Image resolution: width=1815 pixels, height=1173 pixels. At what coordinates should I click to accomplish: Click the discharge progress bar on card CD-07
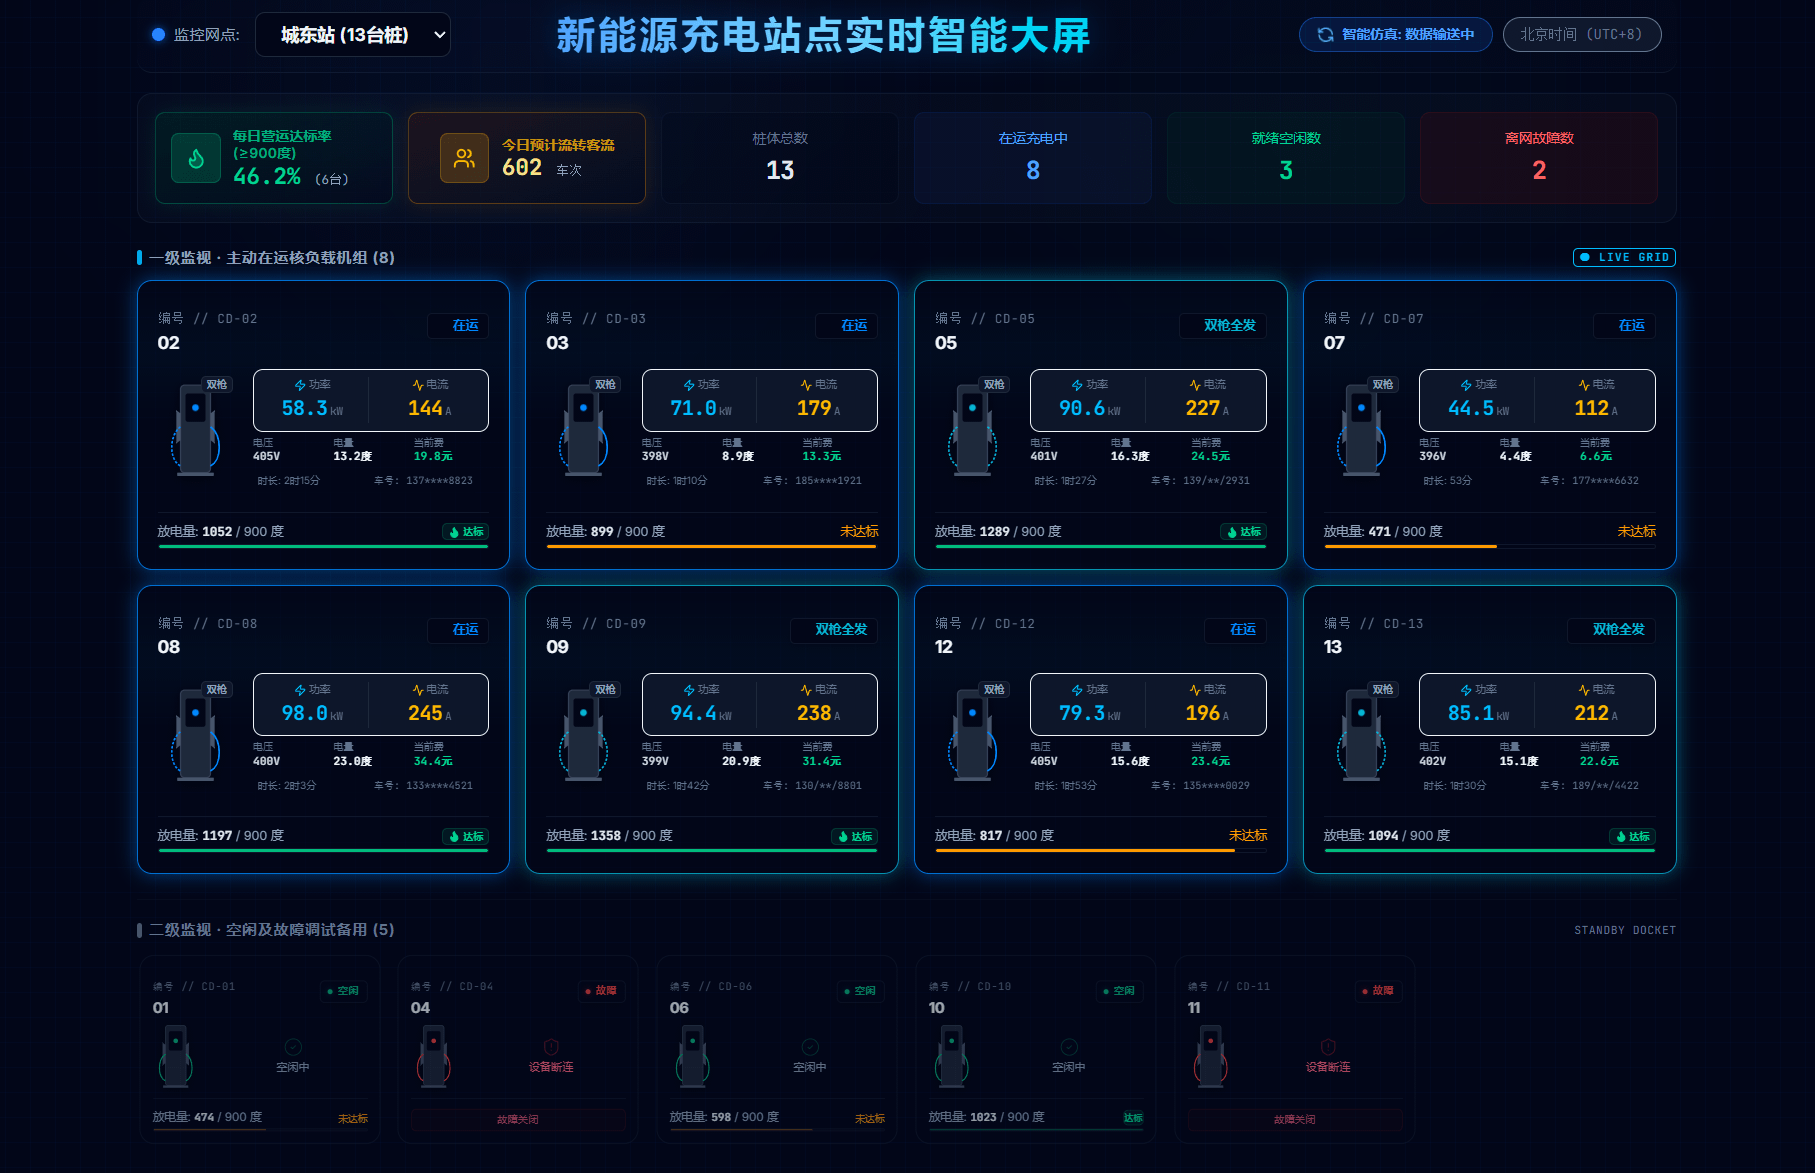pos(1490,547)
